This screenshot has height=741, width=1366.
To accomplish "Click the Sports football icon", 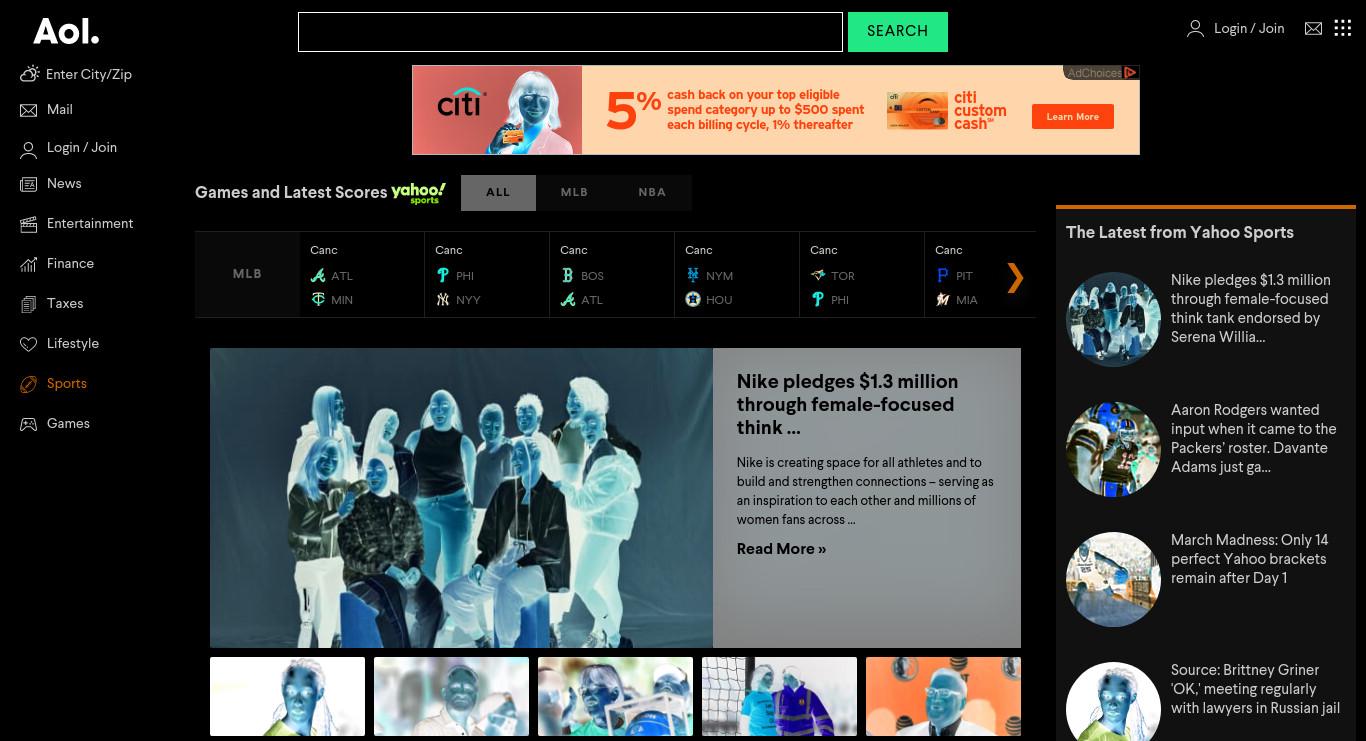I will [29, 384].
